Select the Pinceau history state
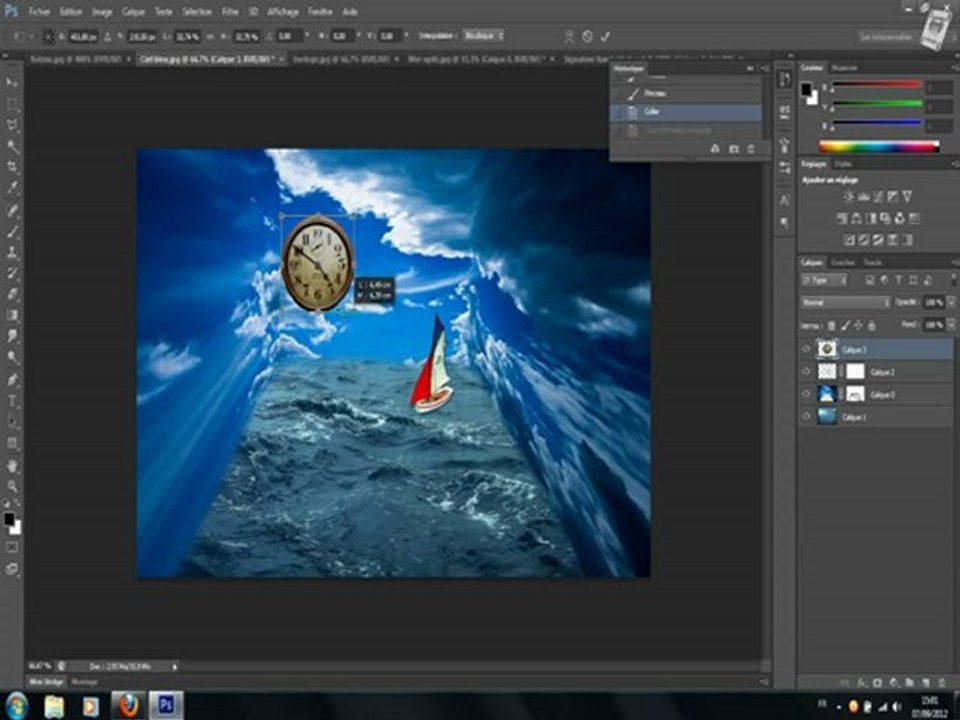This screenshot has height=720, width=960. (x=686, y=93)
